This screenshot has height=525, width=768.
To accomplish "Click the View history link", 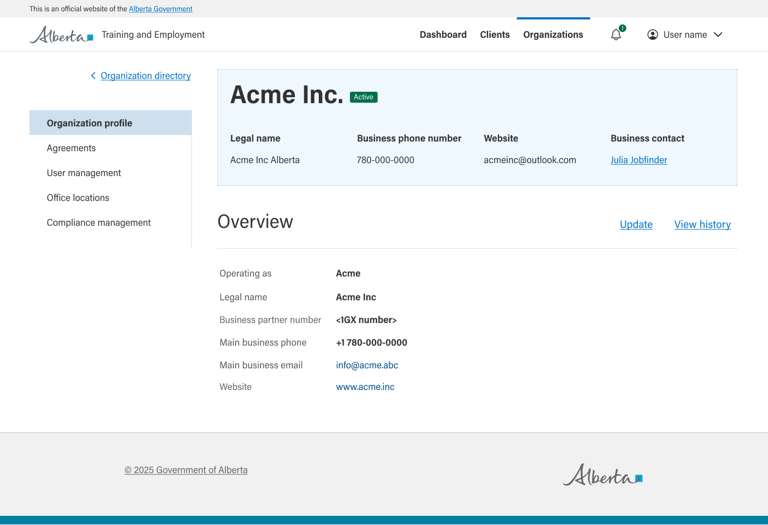I will tap(702, 224).
